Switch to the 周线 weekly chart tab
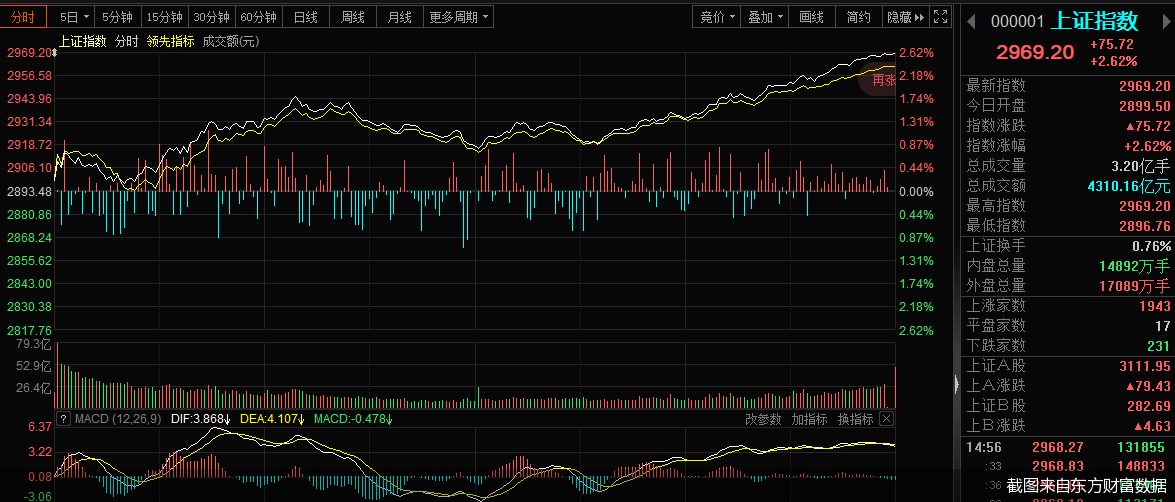The width and height of the screenshot is (1175, 502). [353, 16]
